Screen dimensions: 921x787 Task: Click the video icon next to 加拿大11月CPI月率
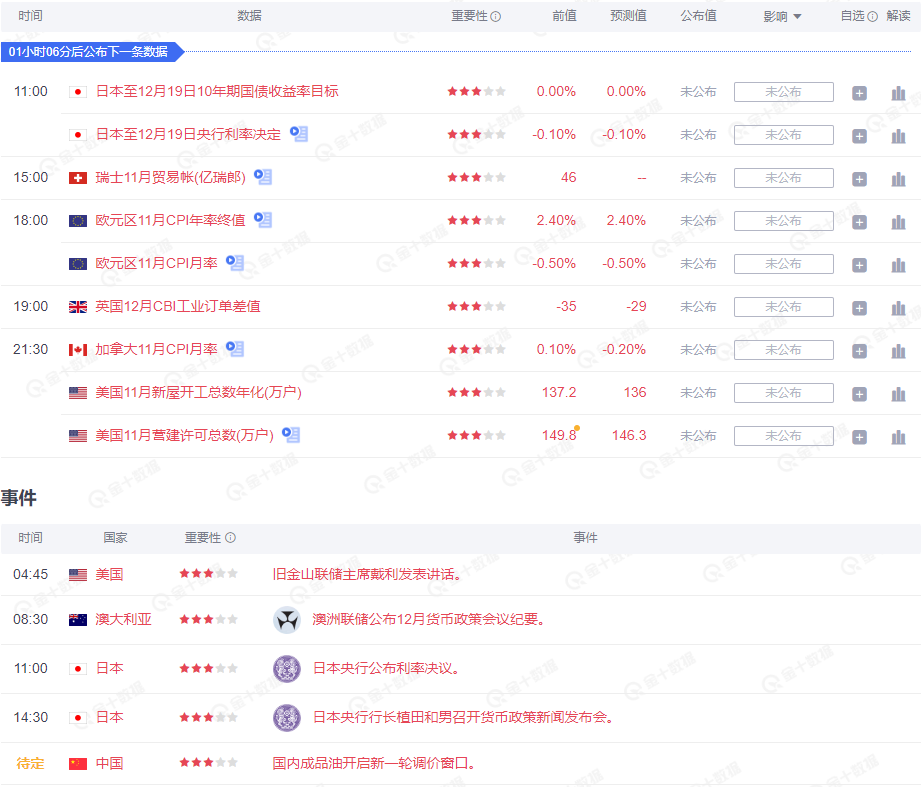click(235, 349)
